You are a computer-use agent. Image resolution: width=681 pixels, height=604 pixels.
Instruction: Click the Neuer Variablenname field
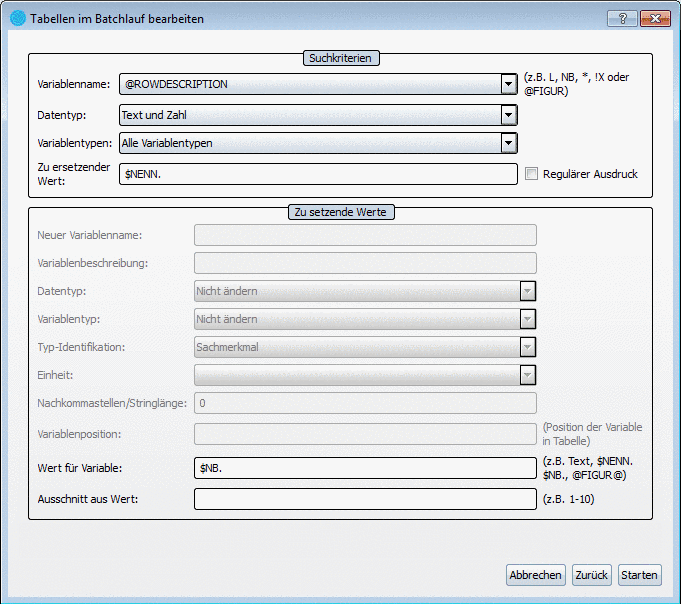(365, 235)
